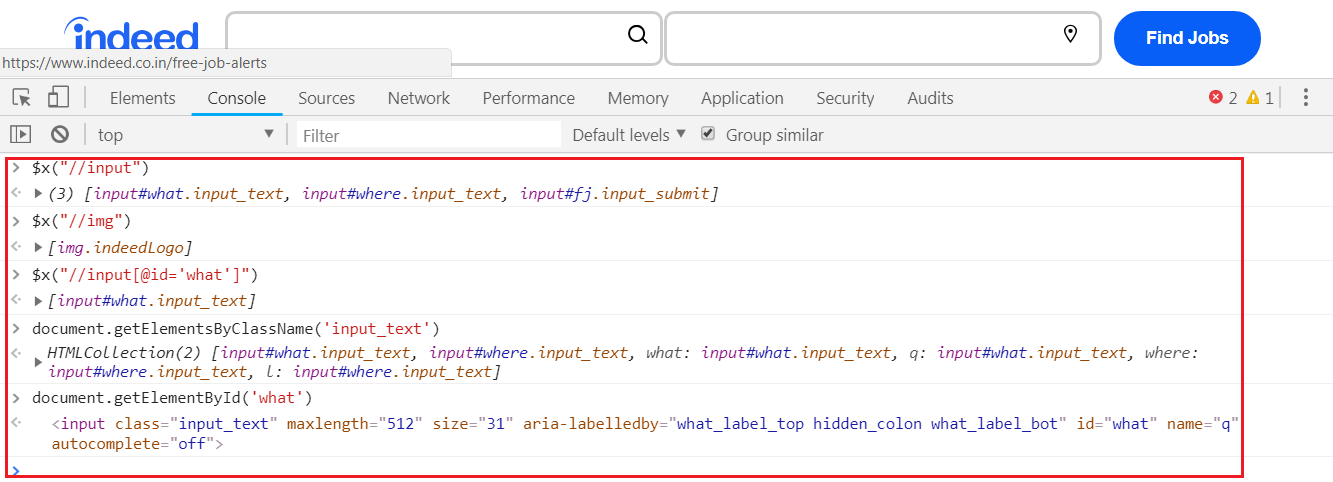Toggle the Group similar checkbox

(x=708, y=133)
